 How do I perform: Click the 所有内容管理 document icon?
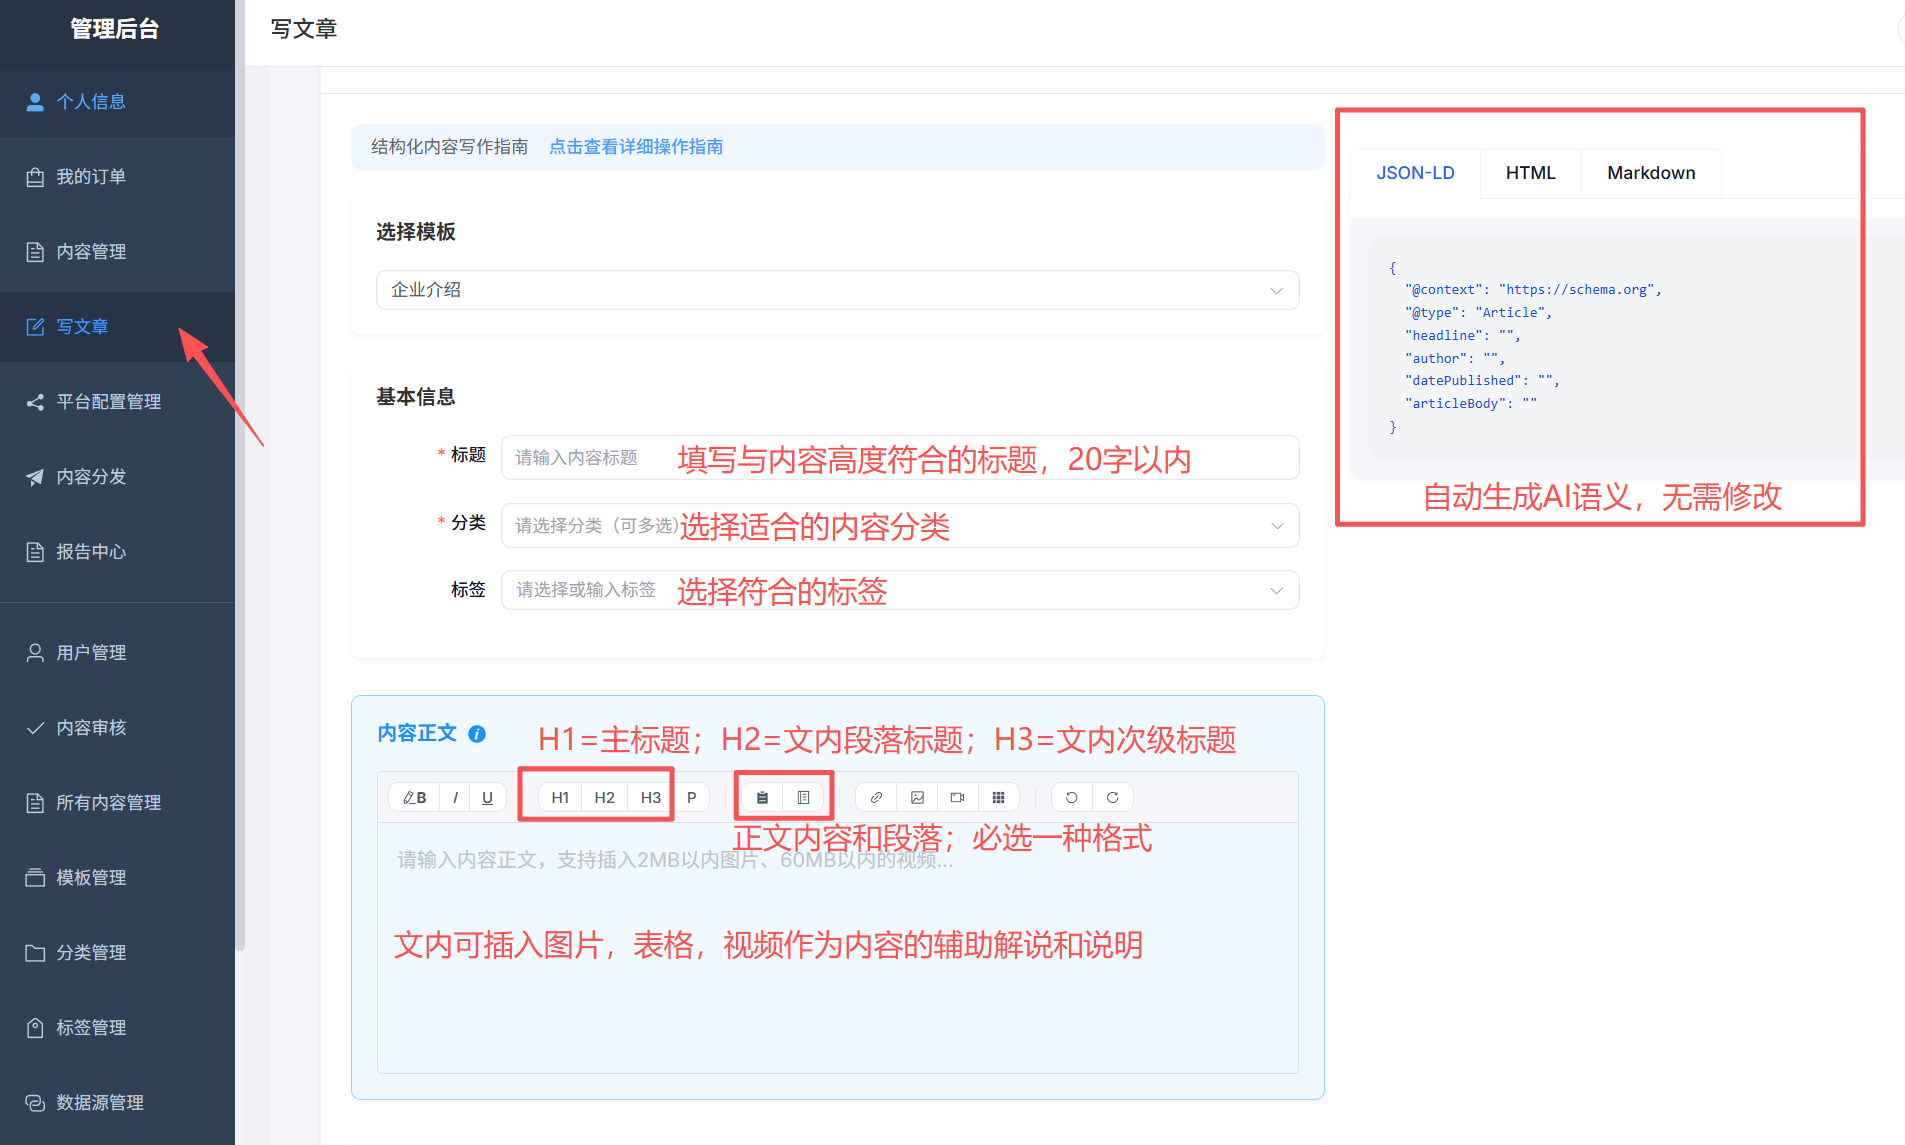35,803
